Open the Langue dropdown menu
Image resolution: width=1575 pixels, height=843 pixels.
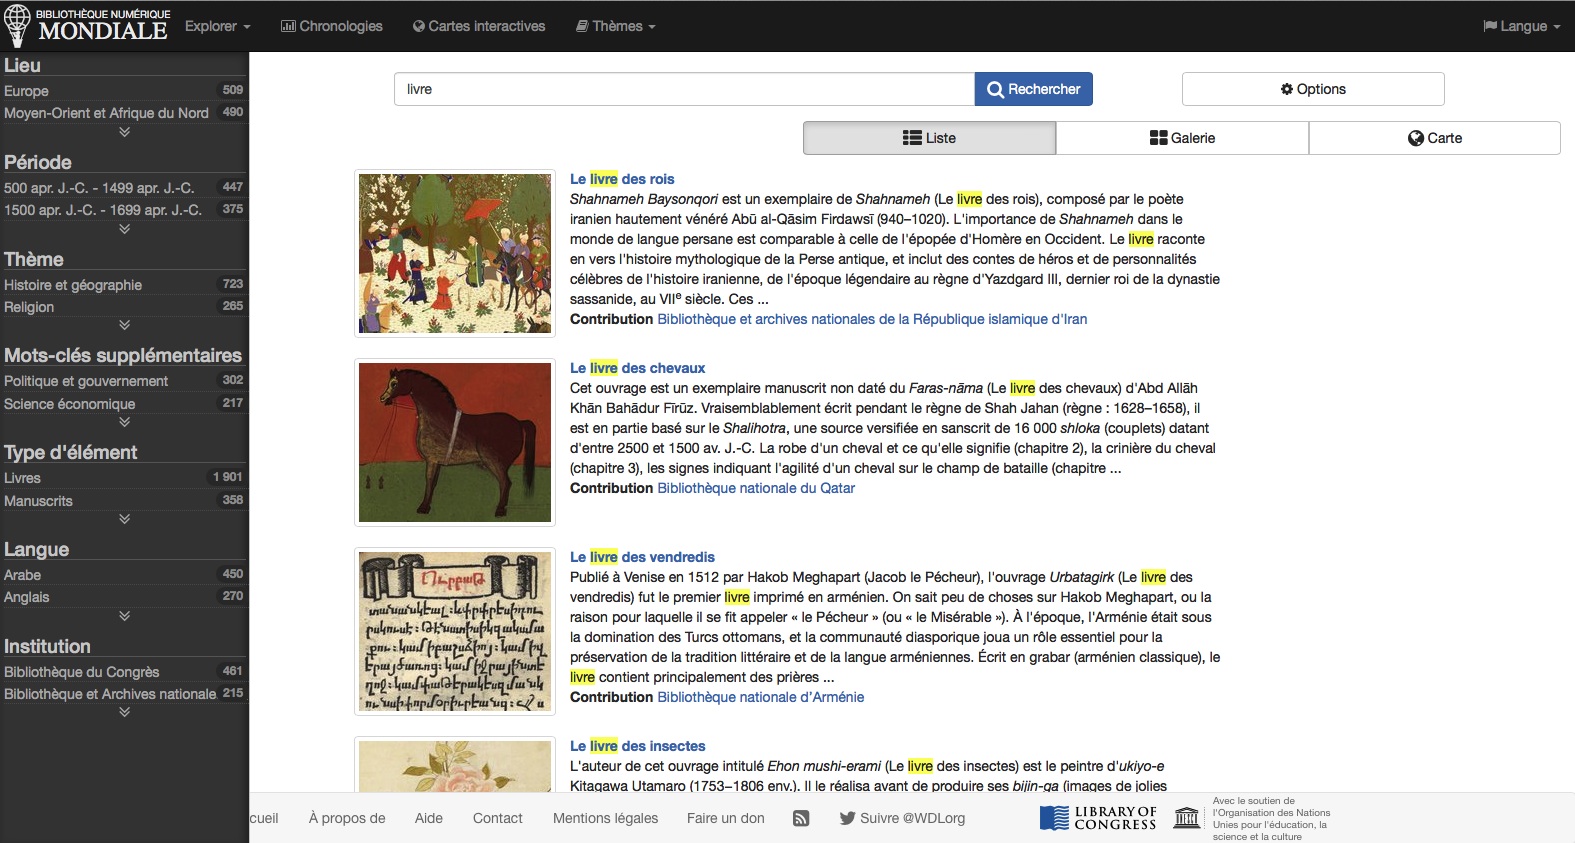click(x=1521, y=26)
